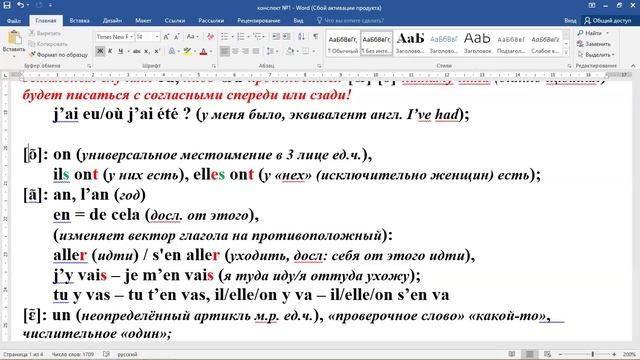Open the font name dropdown (Times New Roman)

131,37
